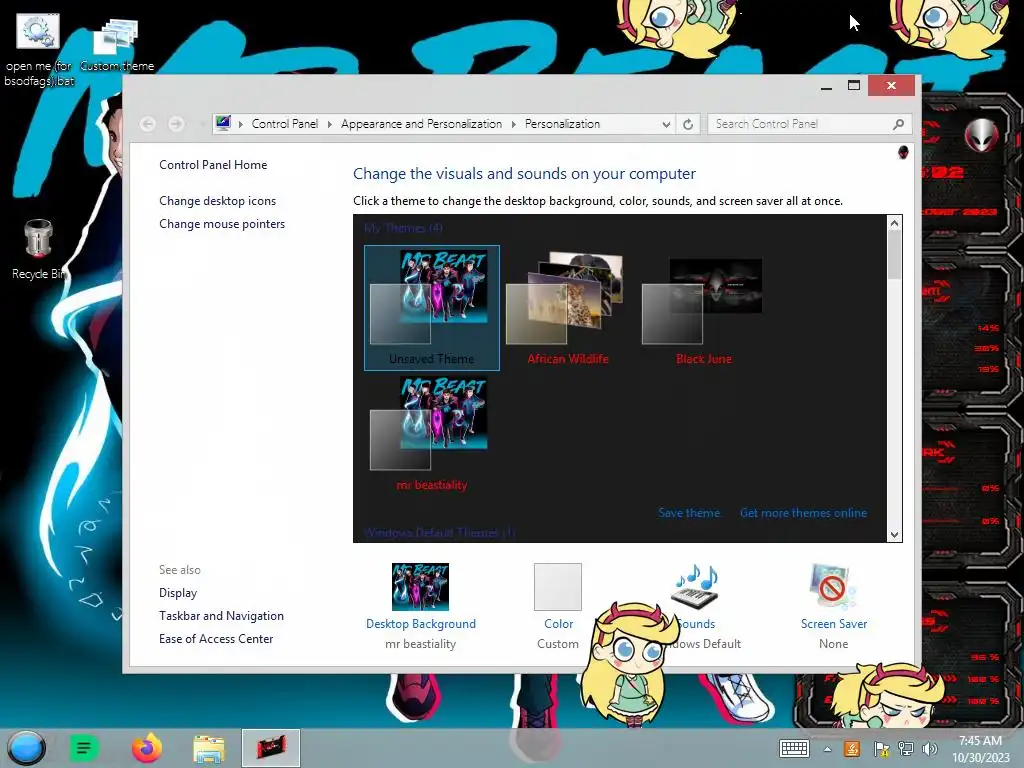Click Personalization breadcrumb
Image resolution: width=1024 pixels, height=768 pixels.
click(x=562, y=124)
